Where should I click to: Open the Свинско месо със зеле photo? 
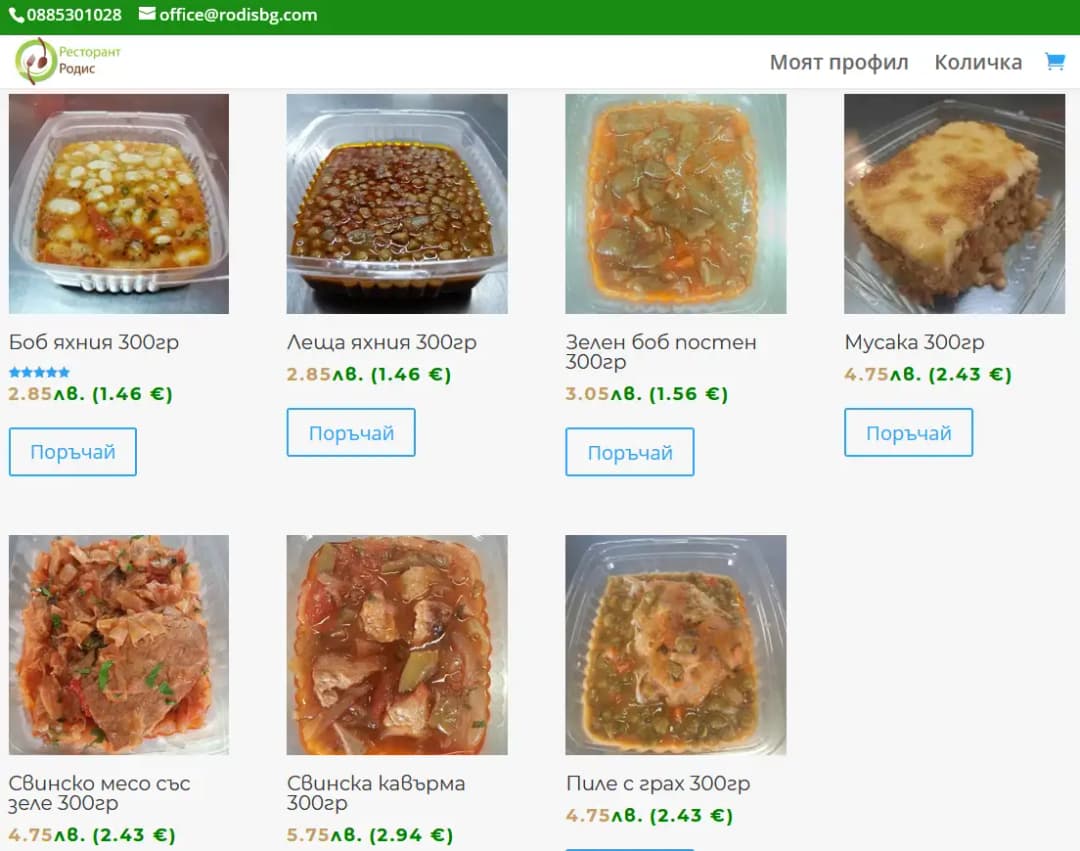[118, 645]
